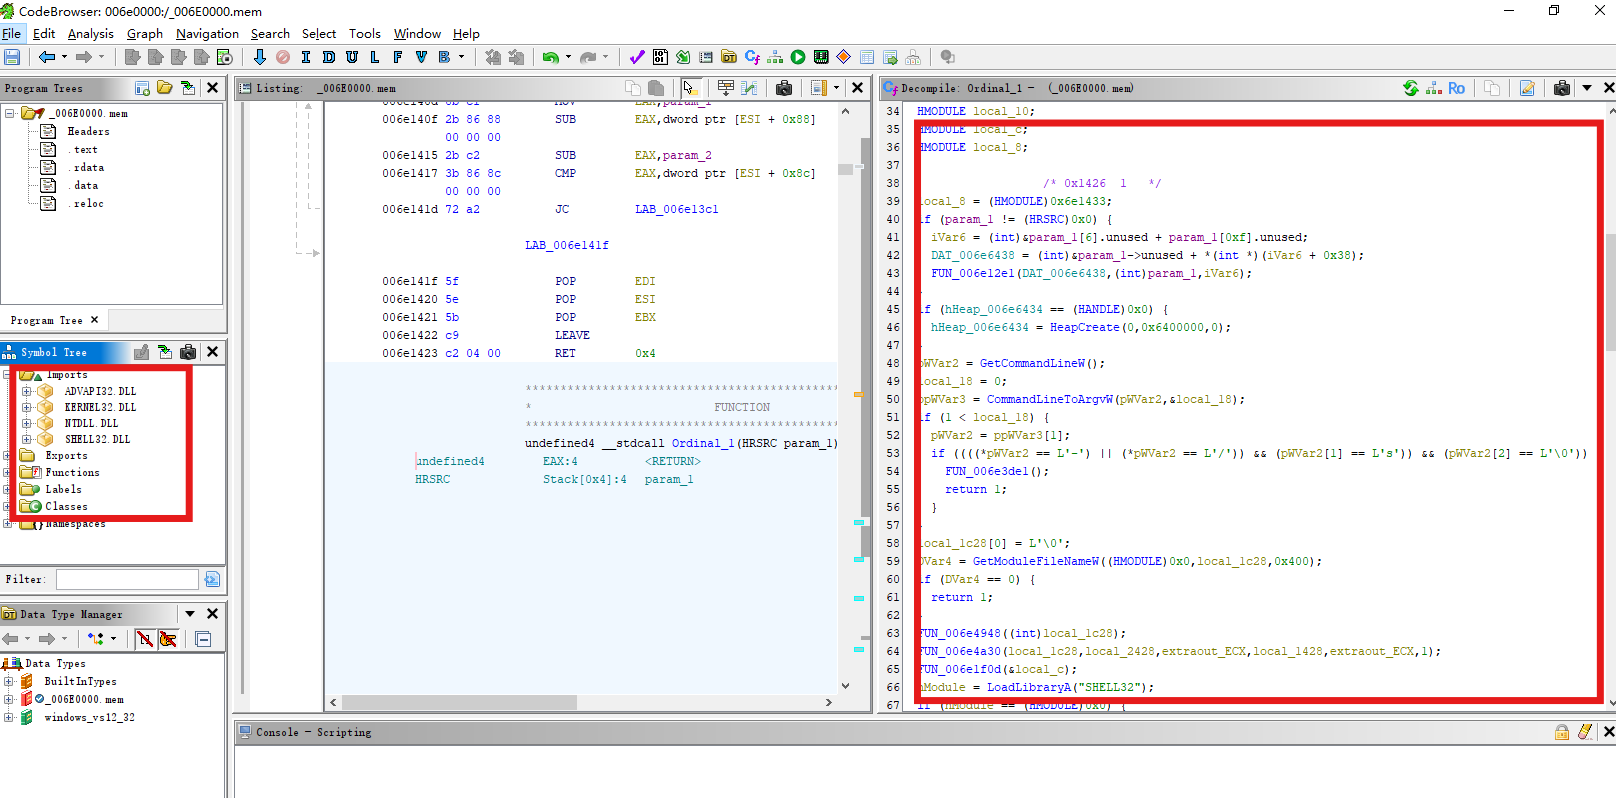Toggle navigate by Instruction (I) icon
The width and height of the screenshot is (1616, 798).
[x=306, y=57]
